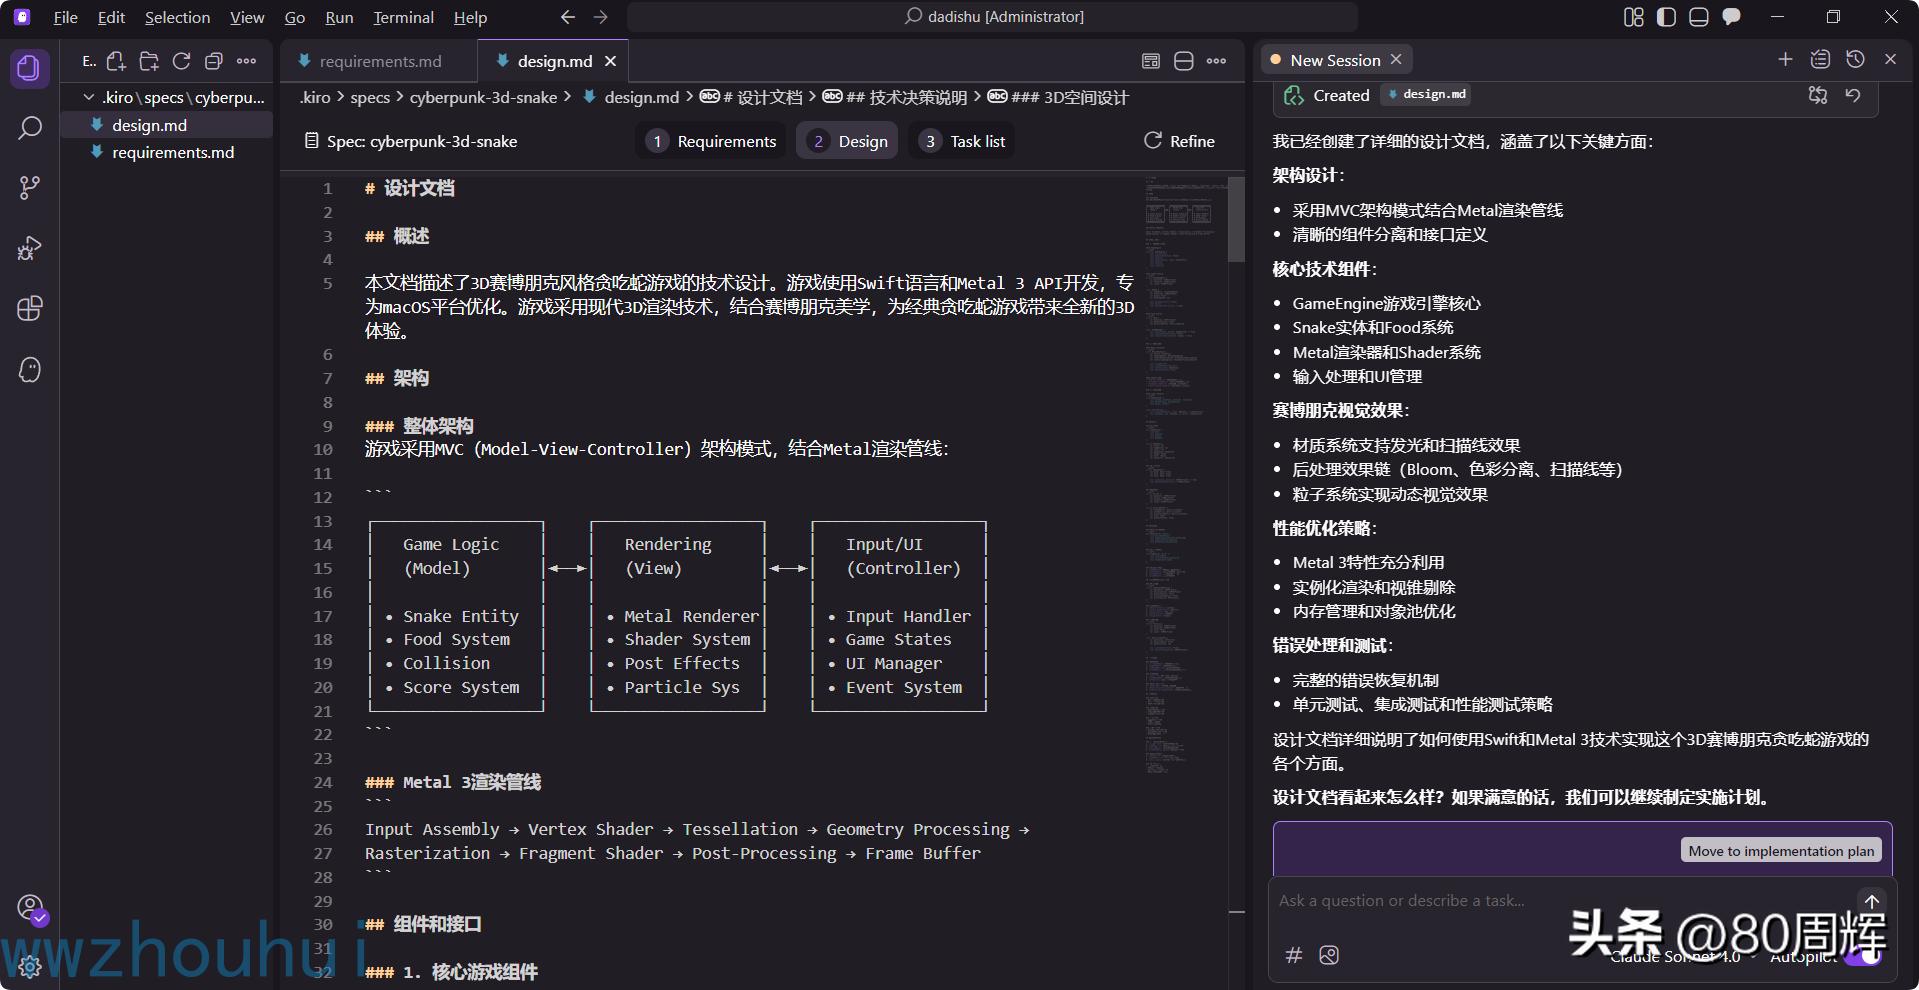
Task: Click Move to implementation plan
Action: pos(1781,851)
